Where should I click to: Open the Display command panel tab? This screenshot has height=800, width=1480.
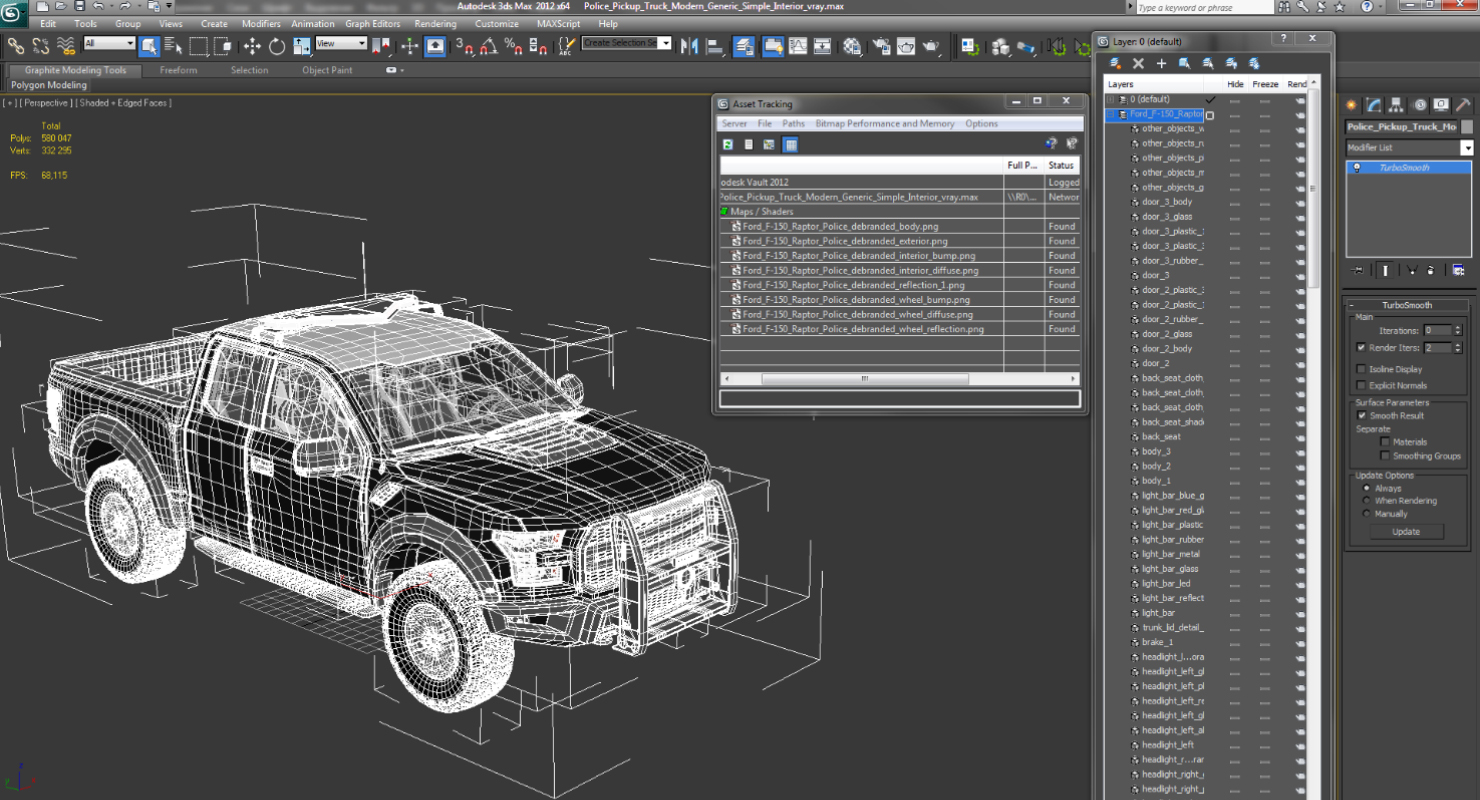pyautogui.click(x=1441, y=105)
